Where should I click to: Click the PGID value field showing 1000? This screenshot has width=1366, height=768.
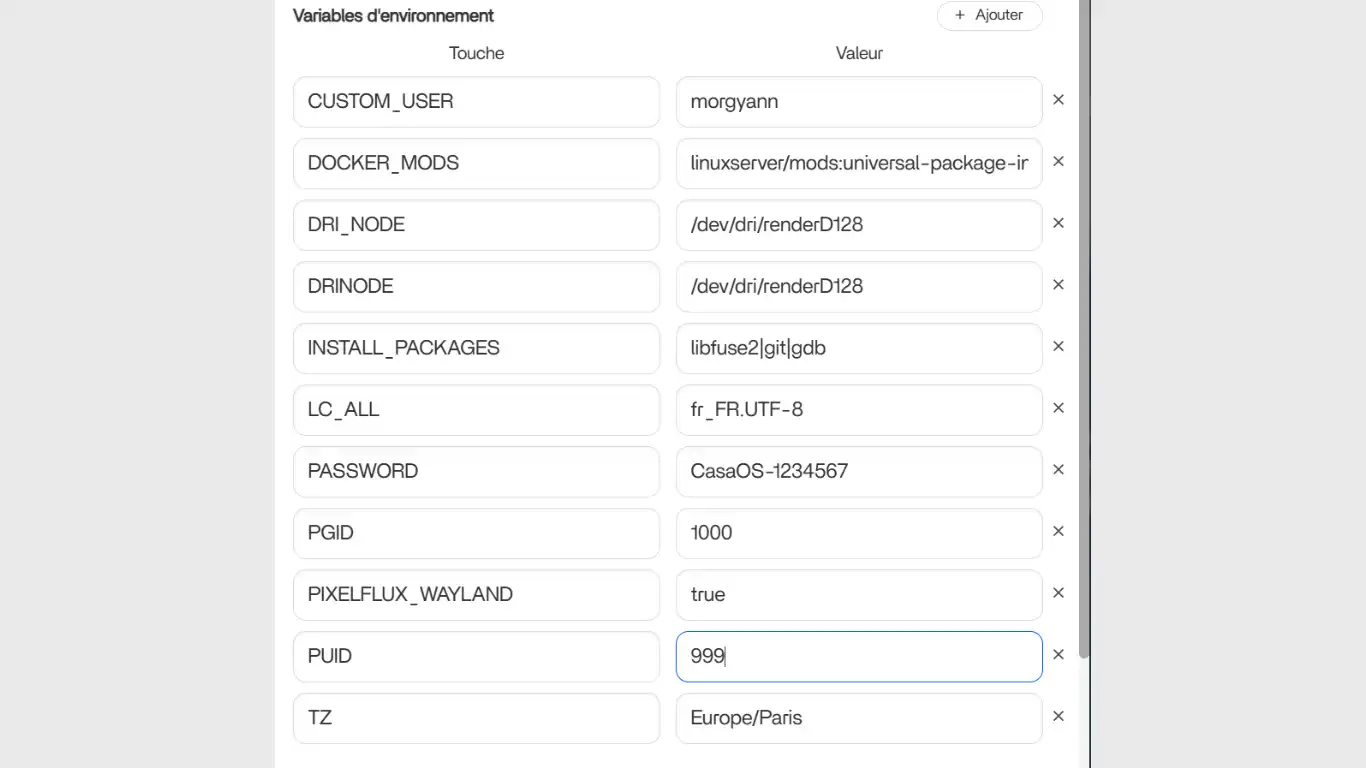pyautogui.click(x=858, y=533)
